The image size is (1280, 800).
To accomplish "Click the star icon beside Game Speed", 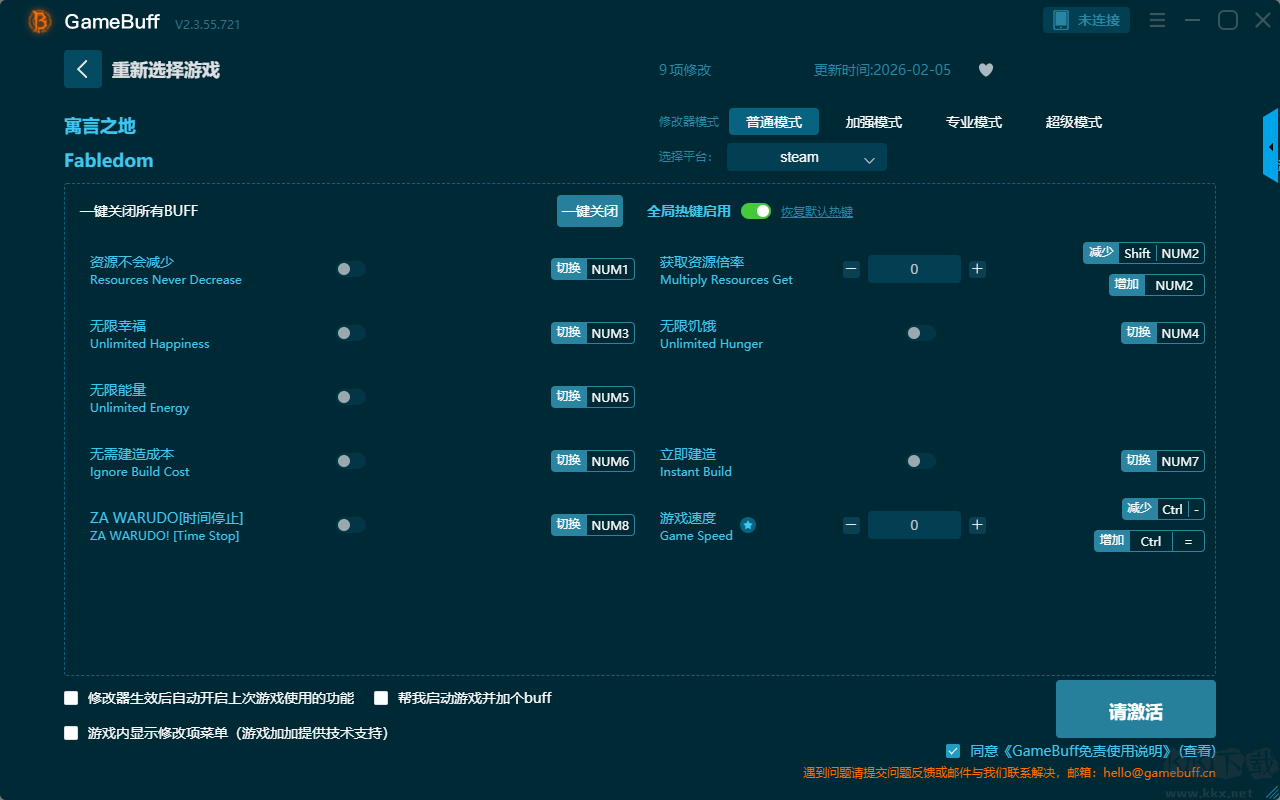I will (748, 525).
